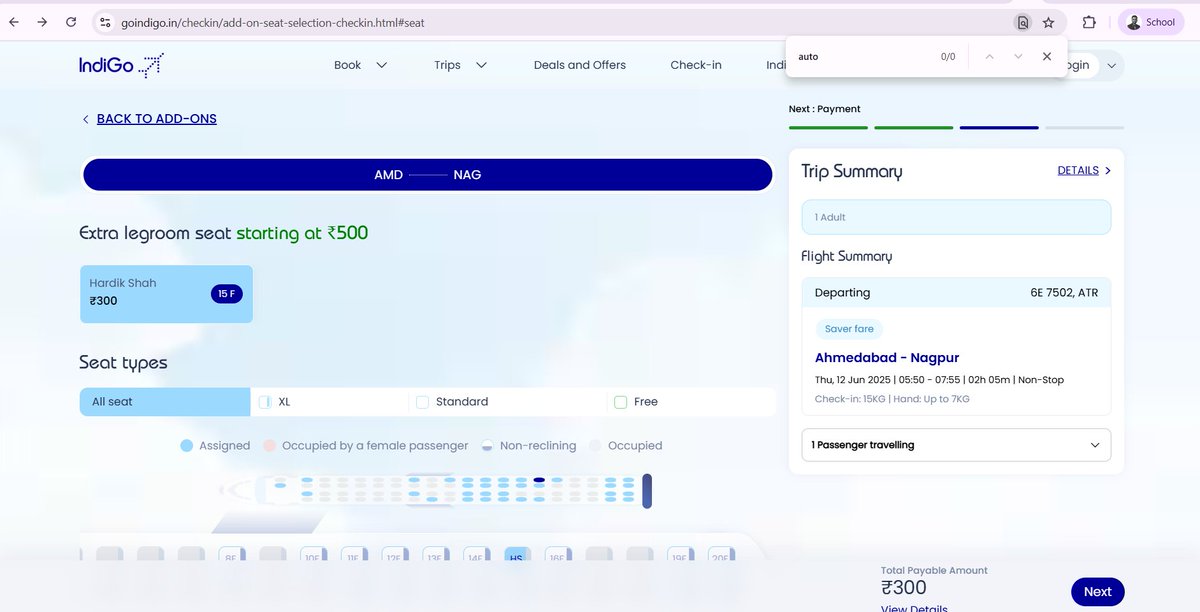Open the Check-in menu item
Screen dimensions: 1200x612
click(x=696, y=65)
